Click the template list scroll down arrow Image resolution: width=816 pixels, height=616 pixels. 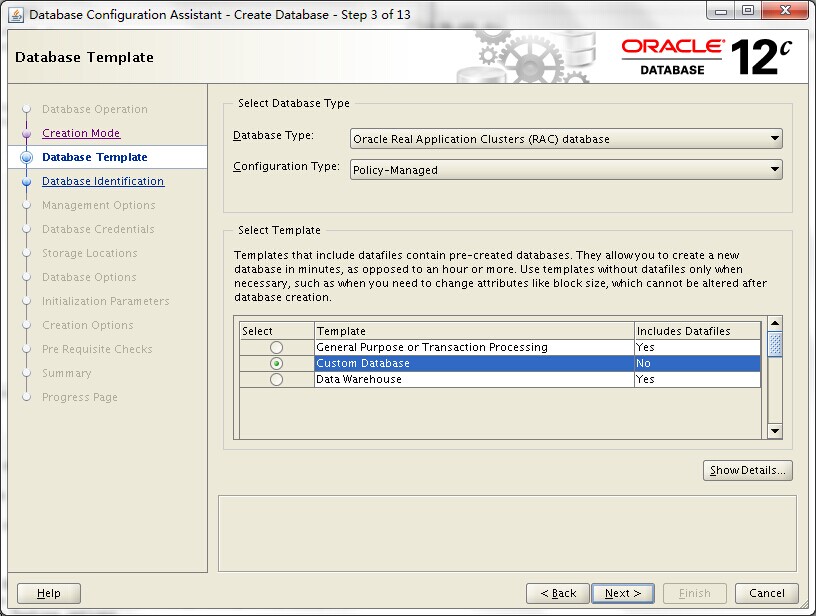point(775,431)
